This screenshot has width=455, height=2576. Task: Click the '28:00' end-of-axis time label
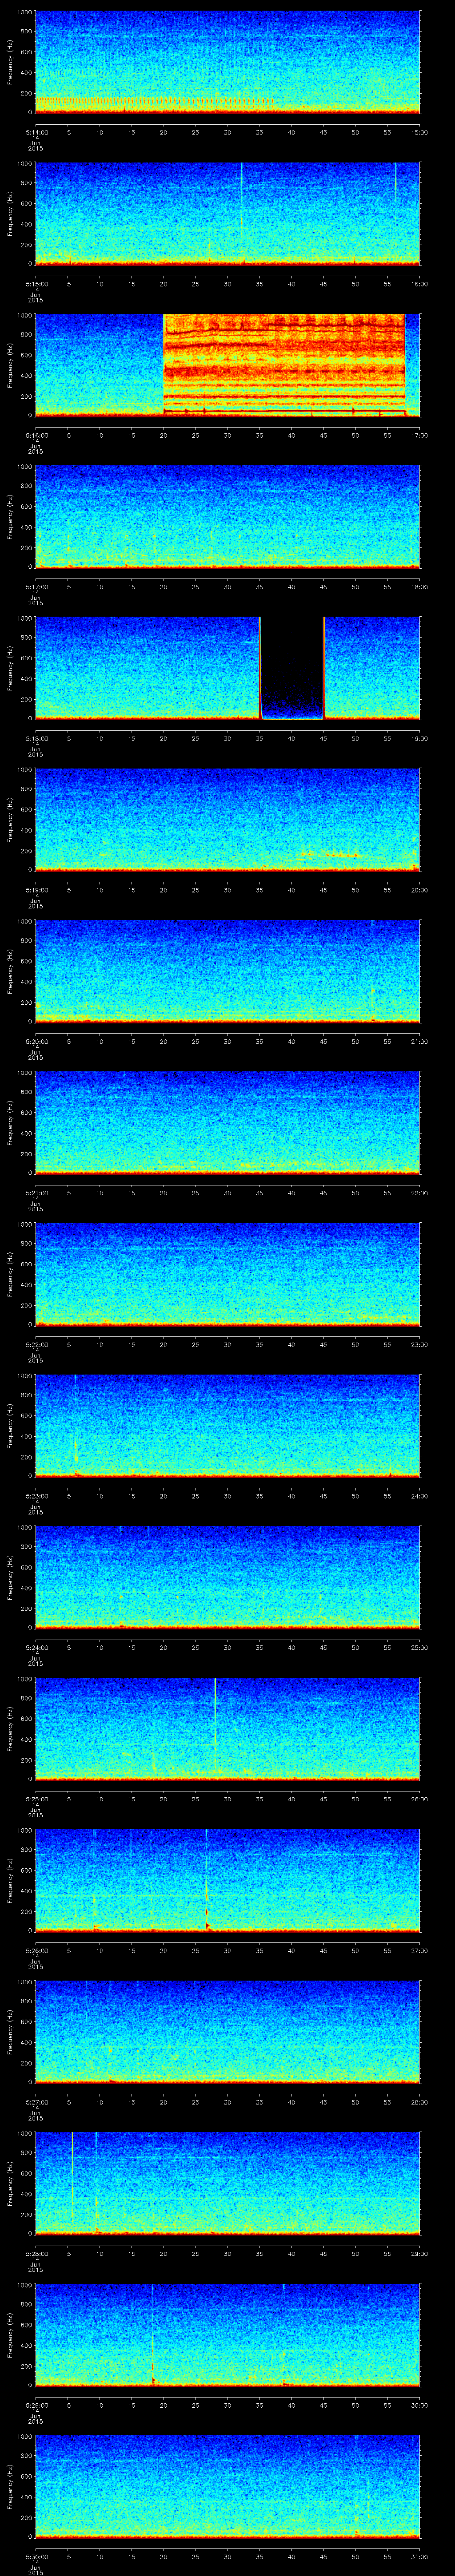coord(419,2102)
